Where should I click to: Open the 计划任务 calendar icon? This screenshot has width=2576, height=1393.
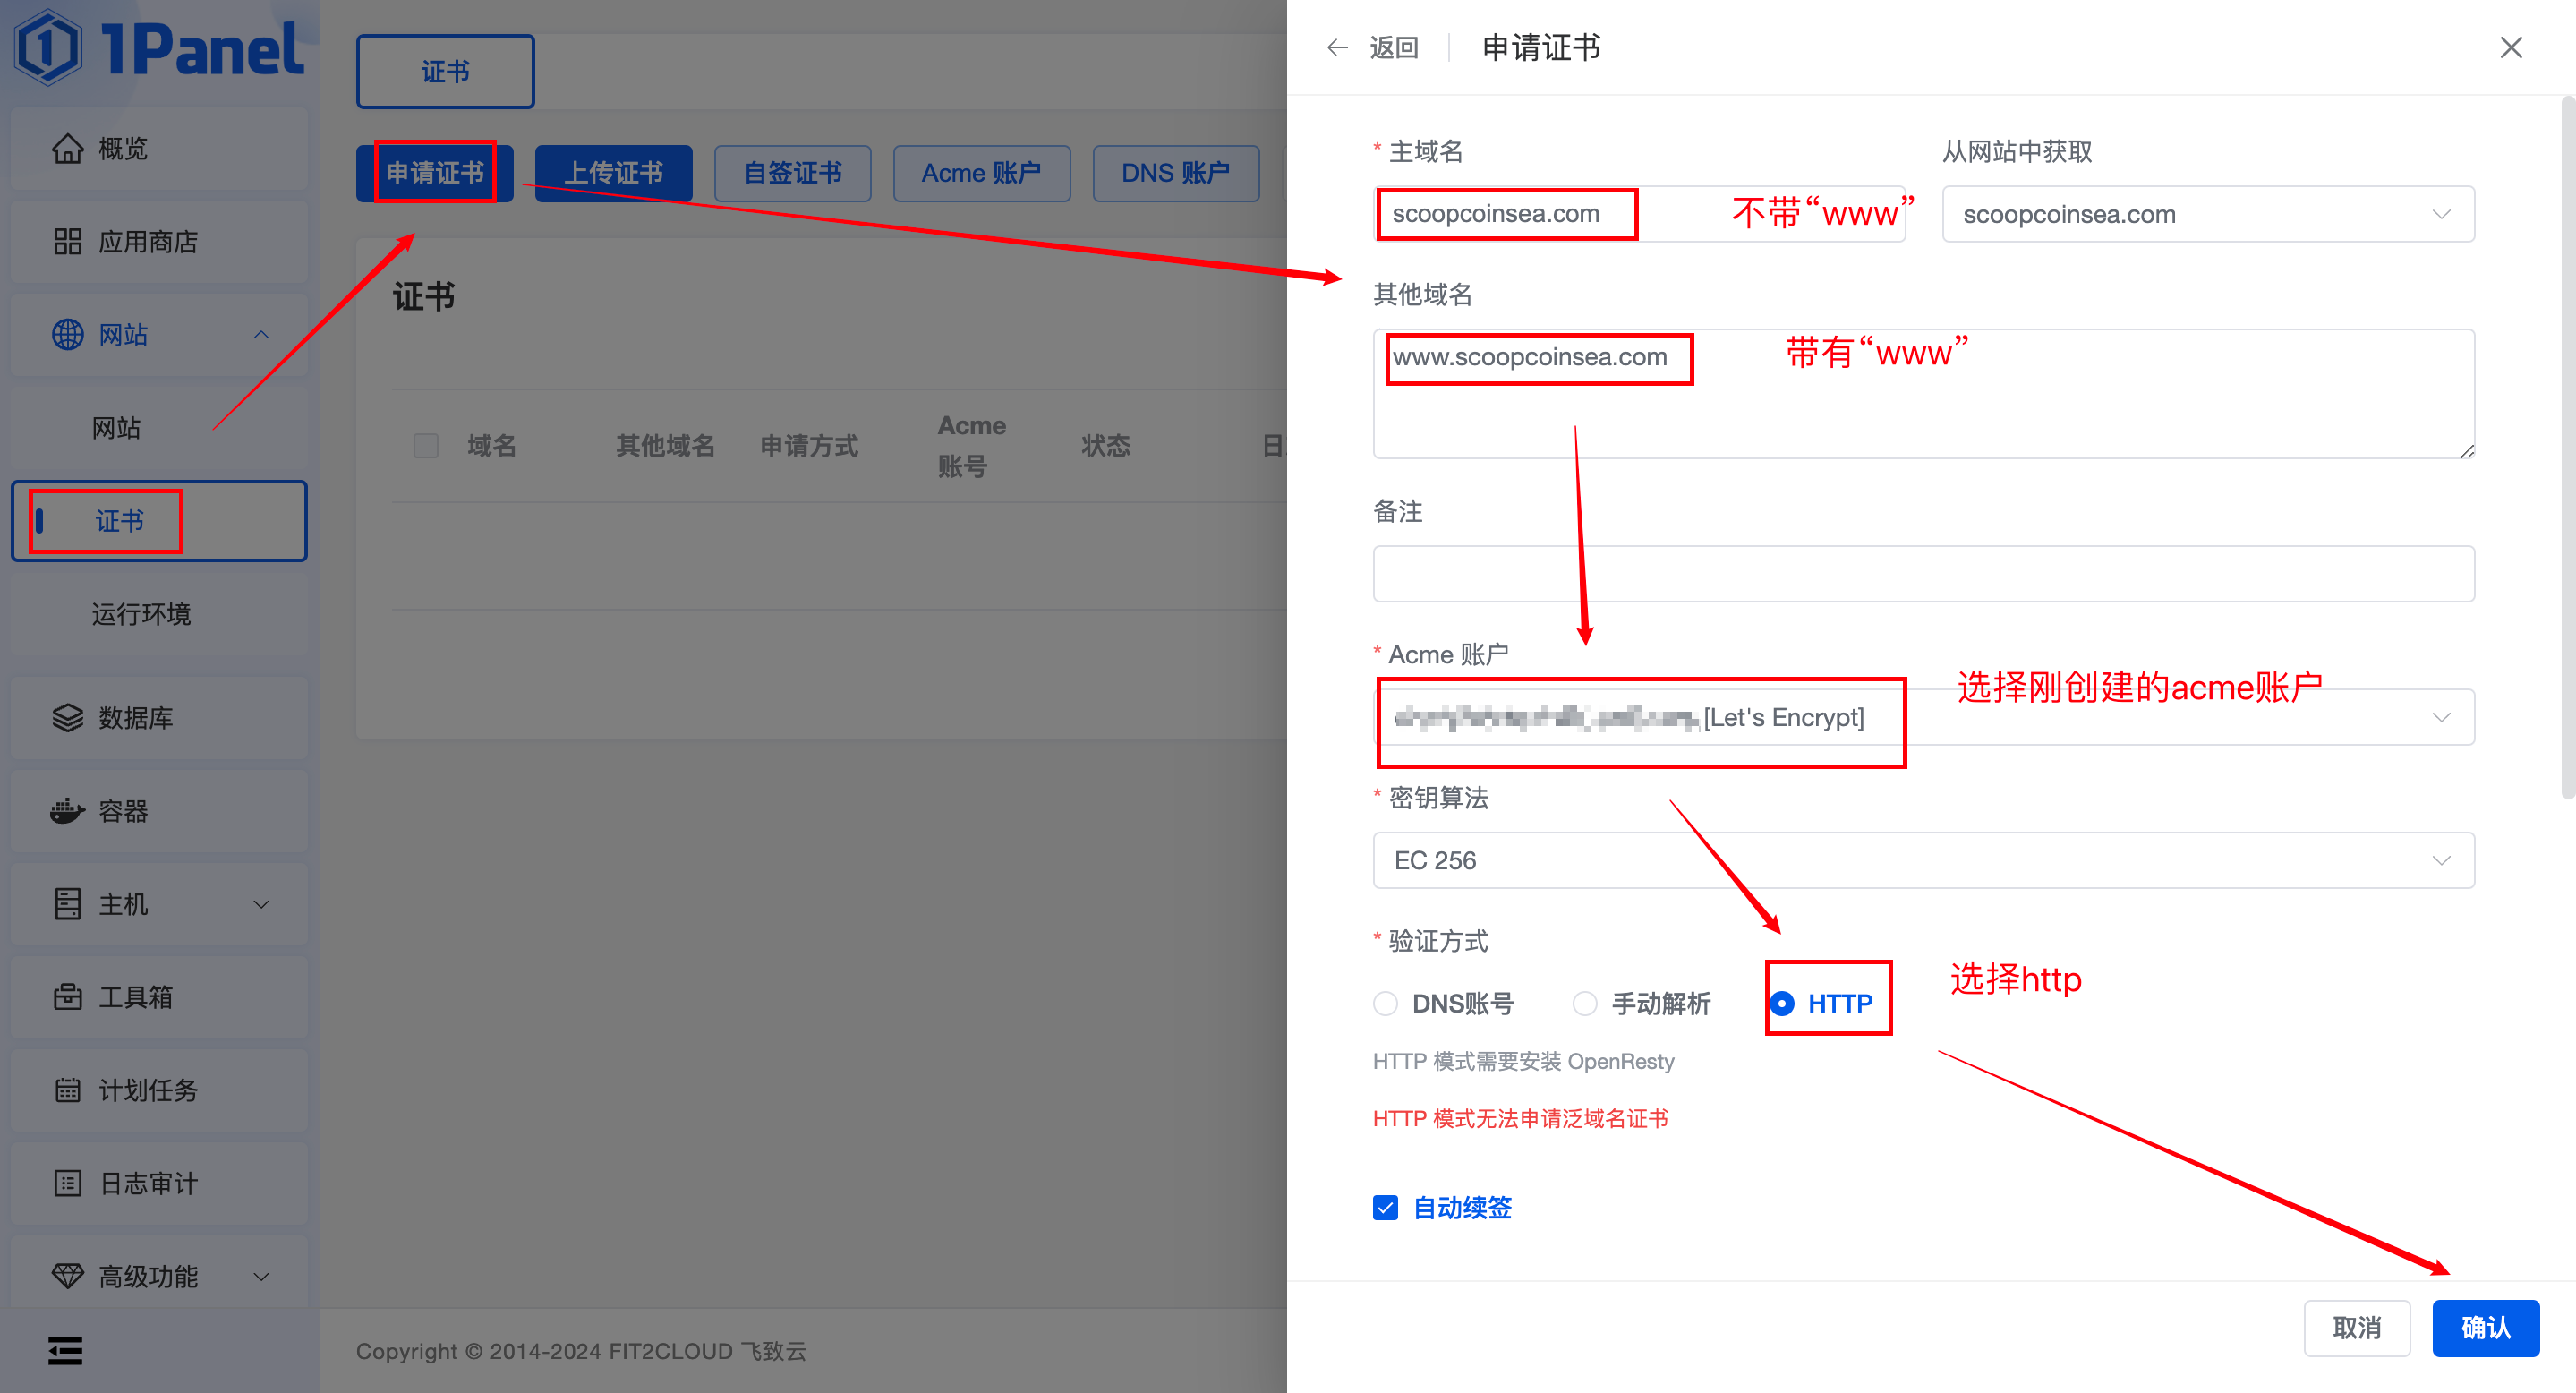click(x=67, y=1090)
